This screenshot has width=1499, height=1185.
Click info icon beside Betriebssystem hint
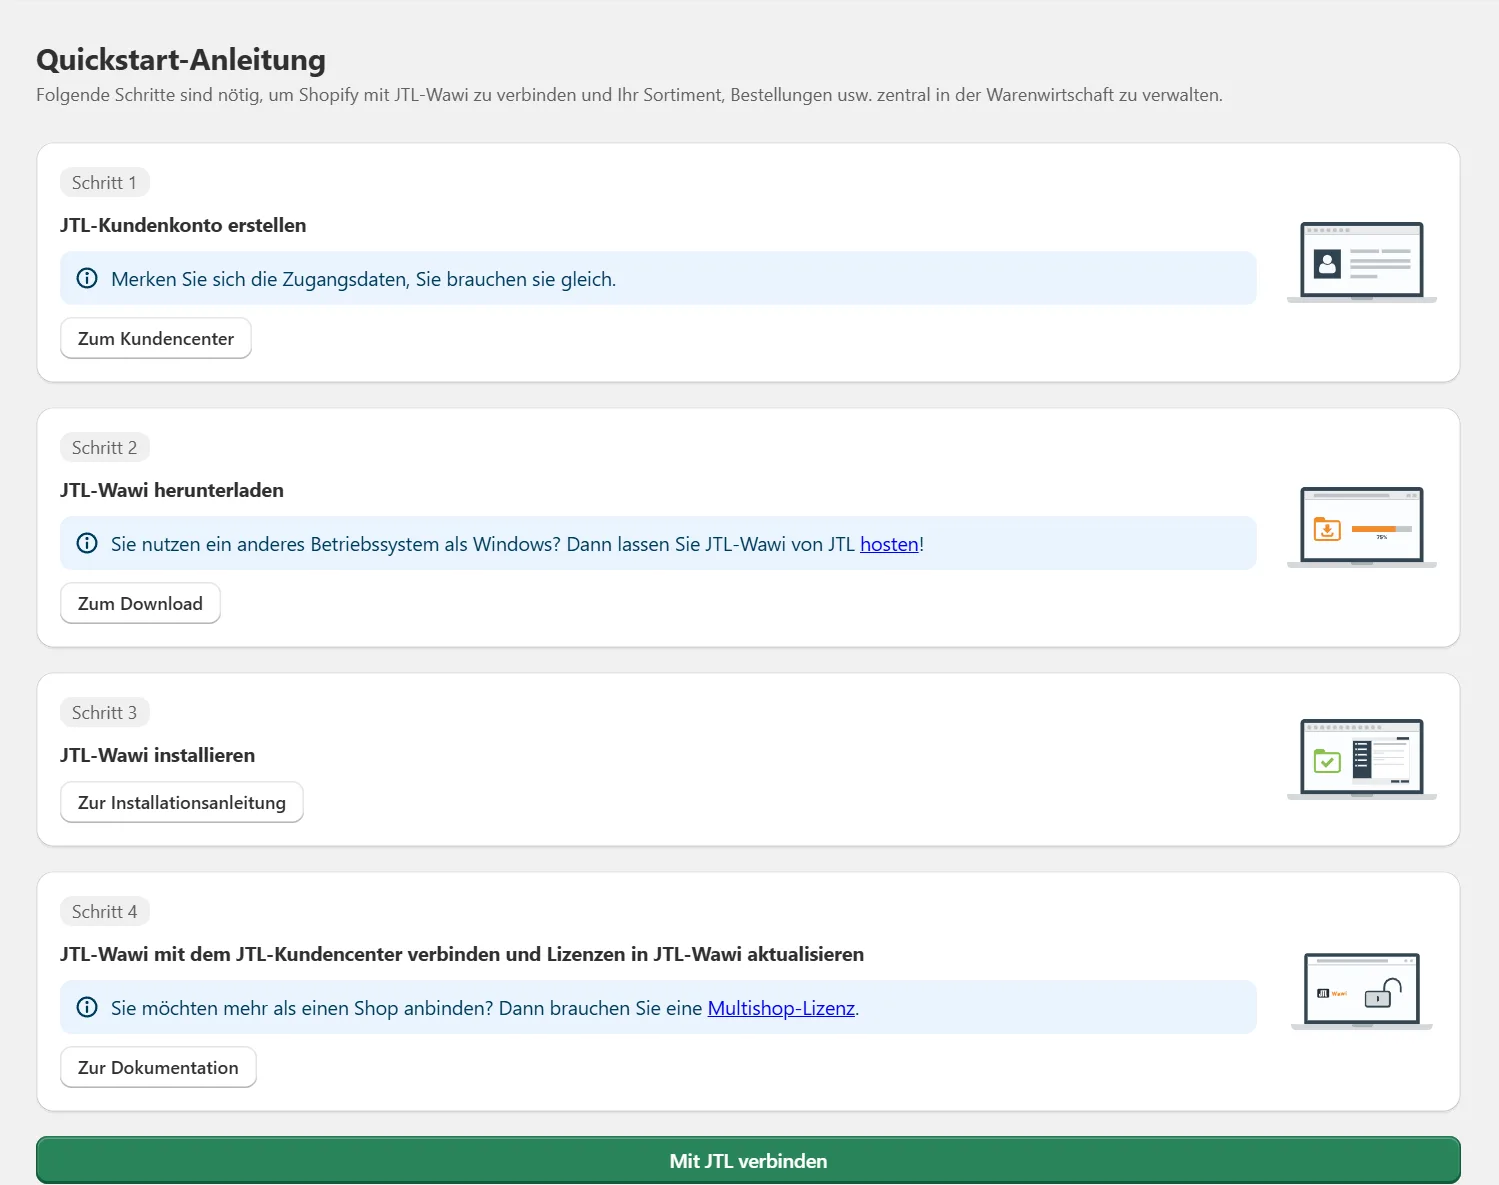click(87, 543)
